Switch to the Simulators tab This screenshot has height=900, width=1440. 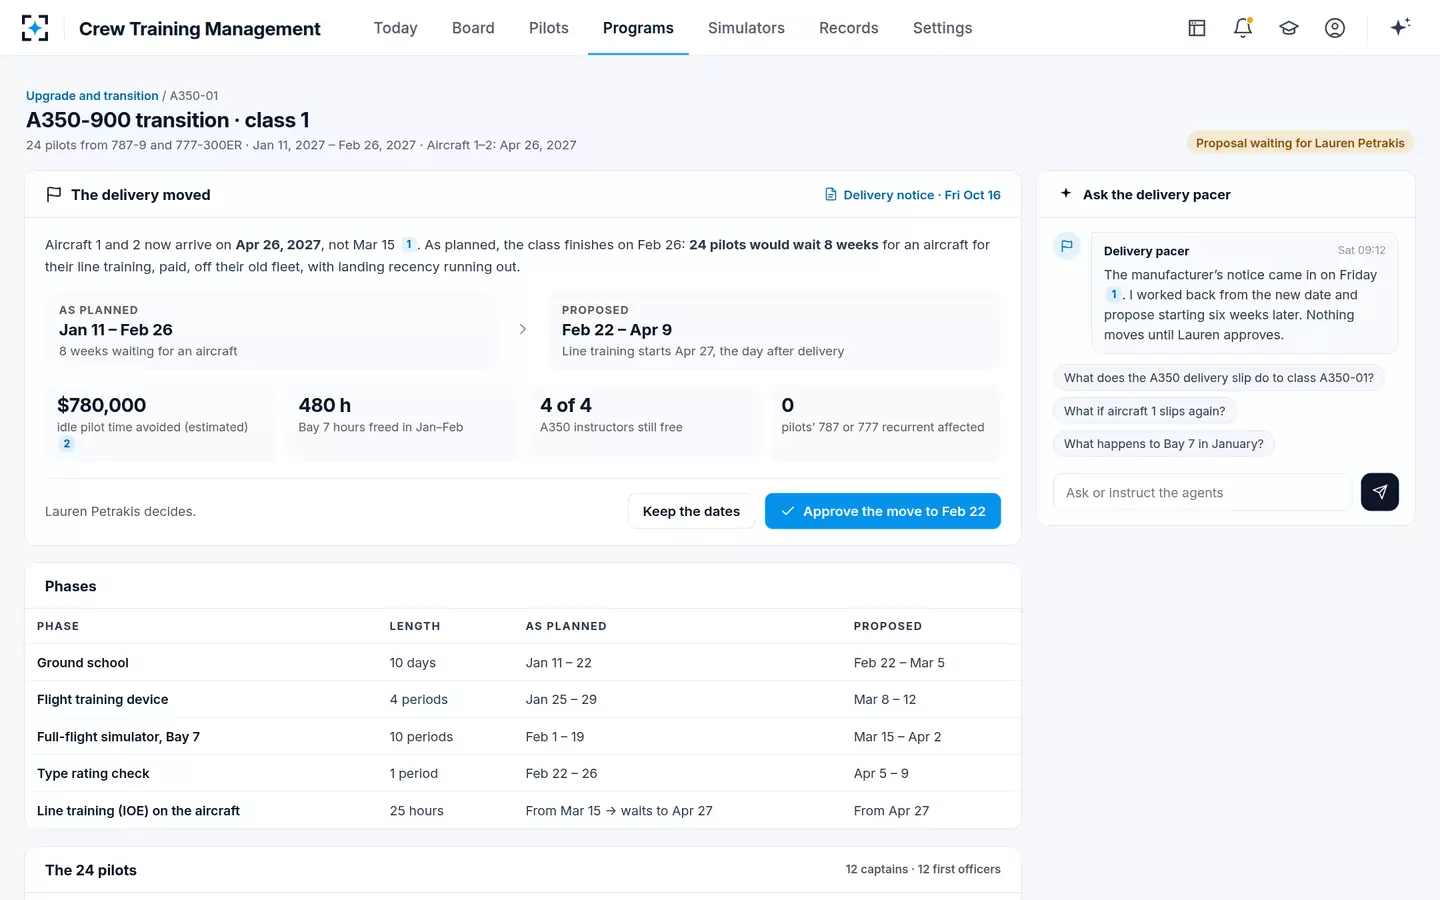[746, 28]
